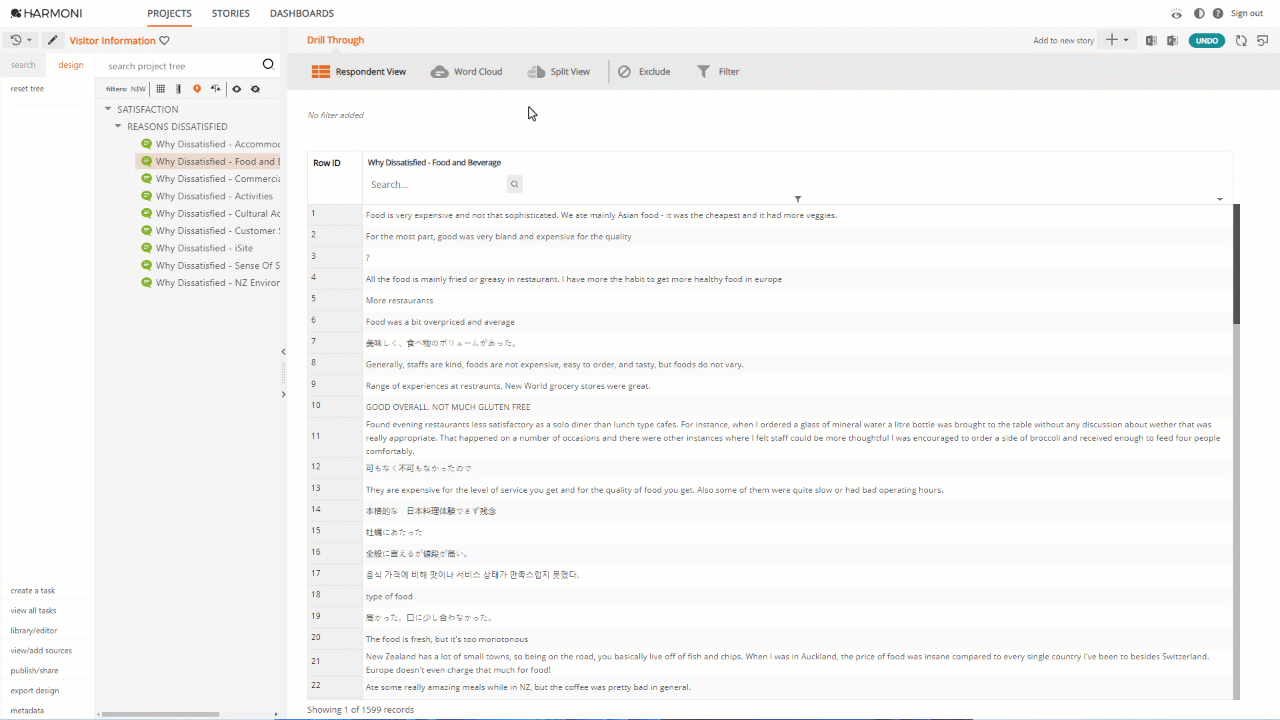The height and width of the screenshot is (720, 1280).
Task: Click the refresh arrows icon
Action: click(1241, 41)
